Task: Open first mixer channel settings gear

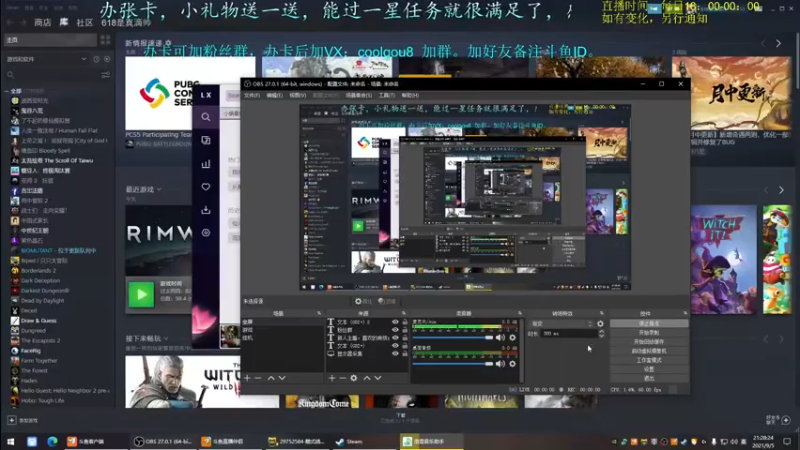Action: point(512,337)
